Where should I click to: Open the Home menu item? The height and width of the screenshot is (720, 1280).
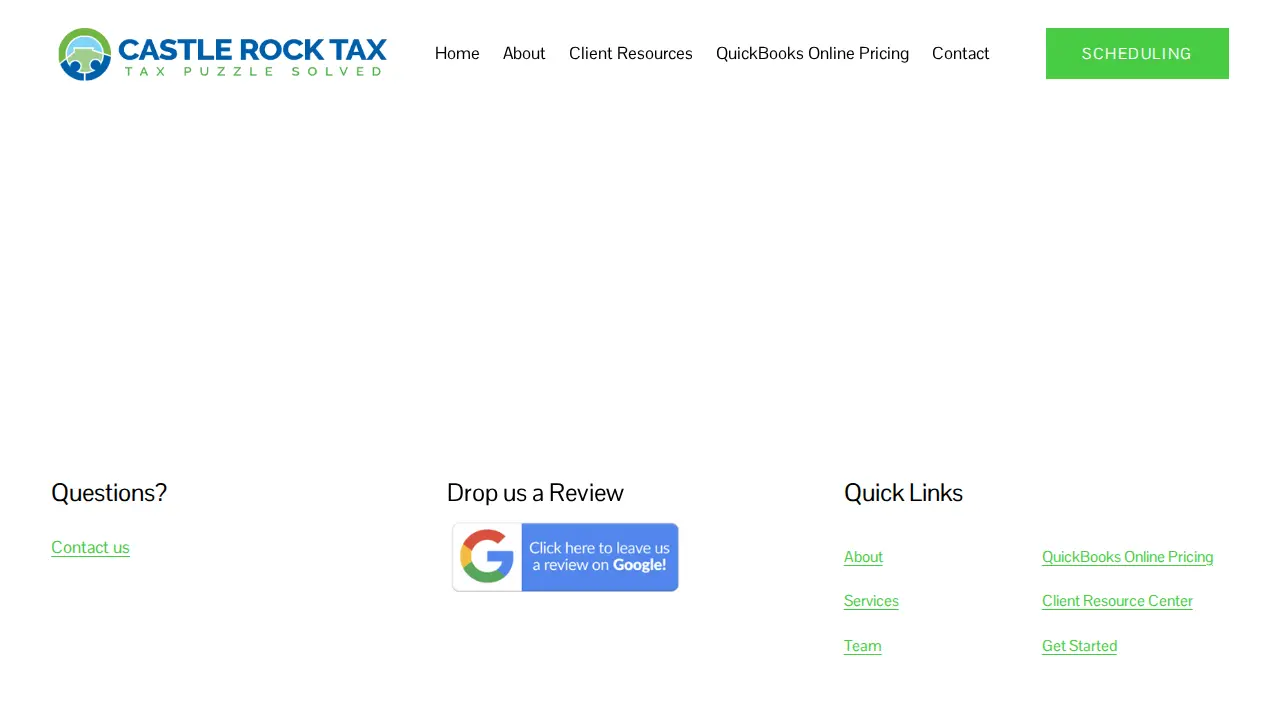coord(457,54)
